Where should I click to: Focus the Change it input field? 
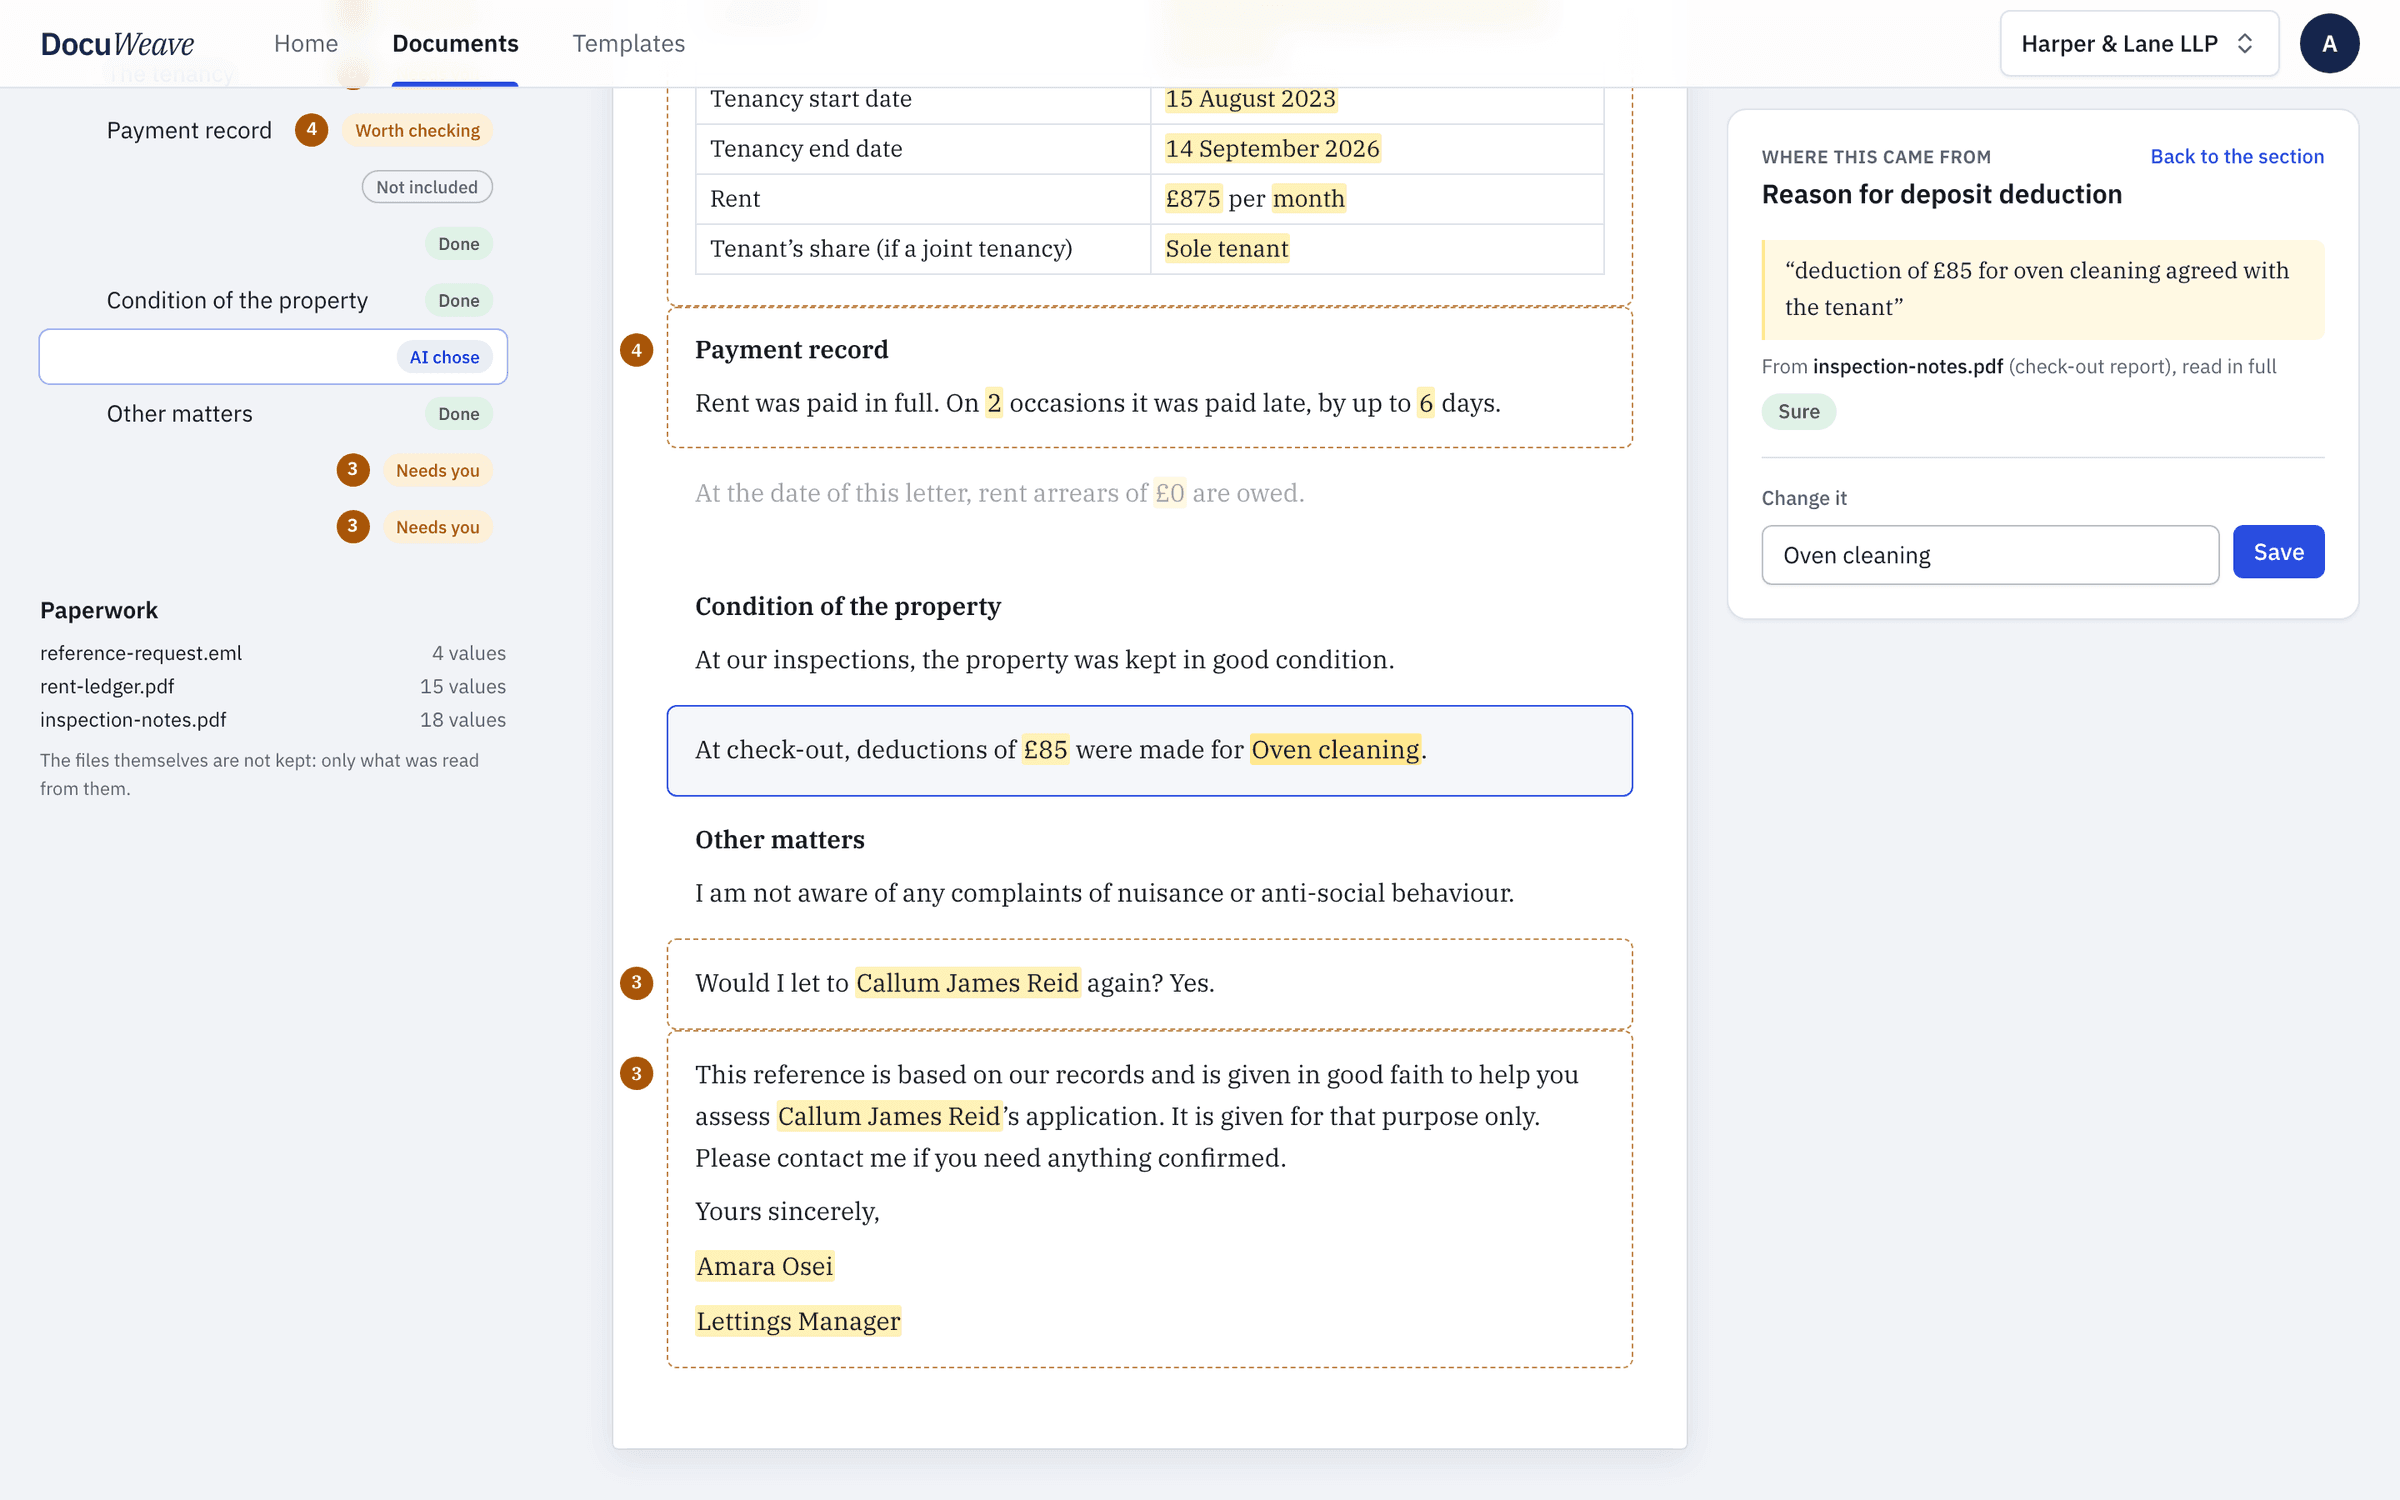pyautogui.click(x=1990, y=555)
